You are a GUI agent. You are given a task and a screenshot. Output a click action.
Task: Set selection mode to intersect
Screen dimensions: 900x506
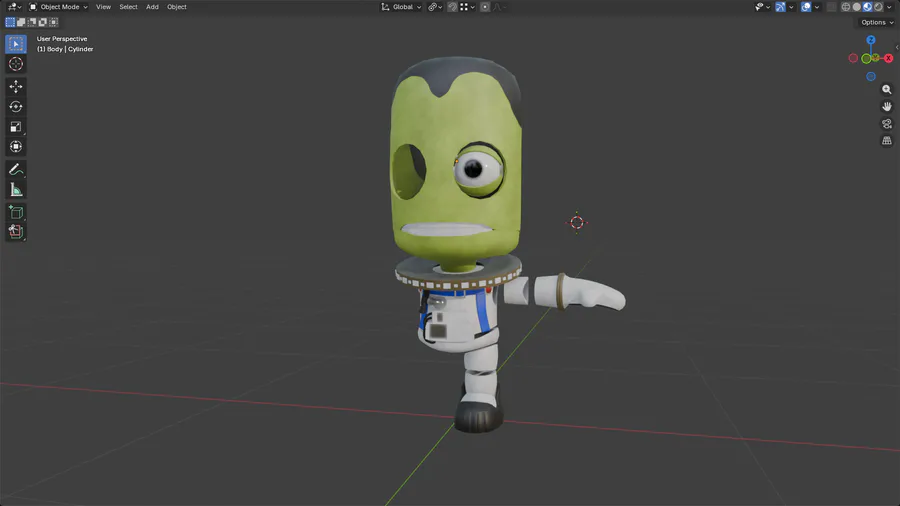[x=53, y=22]
